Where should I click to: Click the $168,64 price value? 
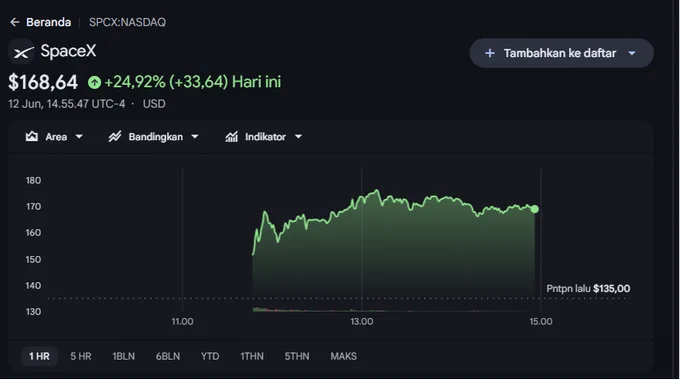click(x=43, y=82)
